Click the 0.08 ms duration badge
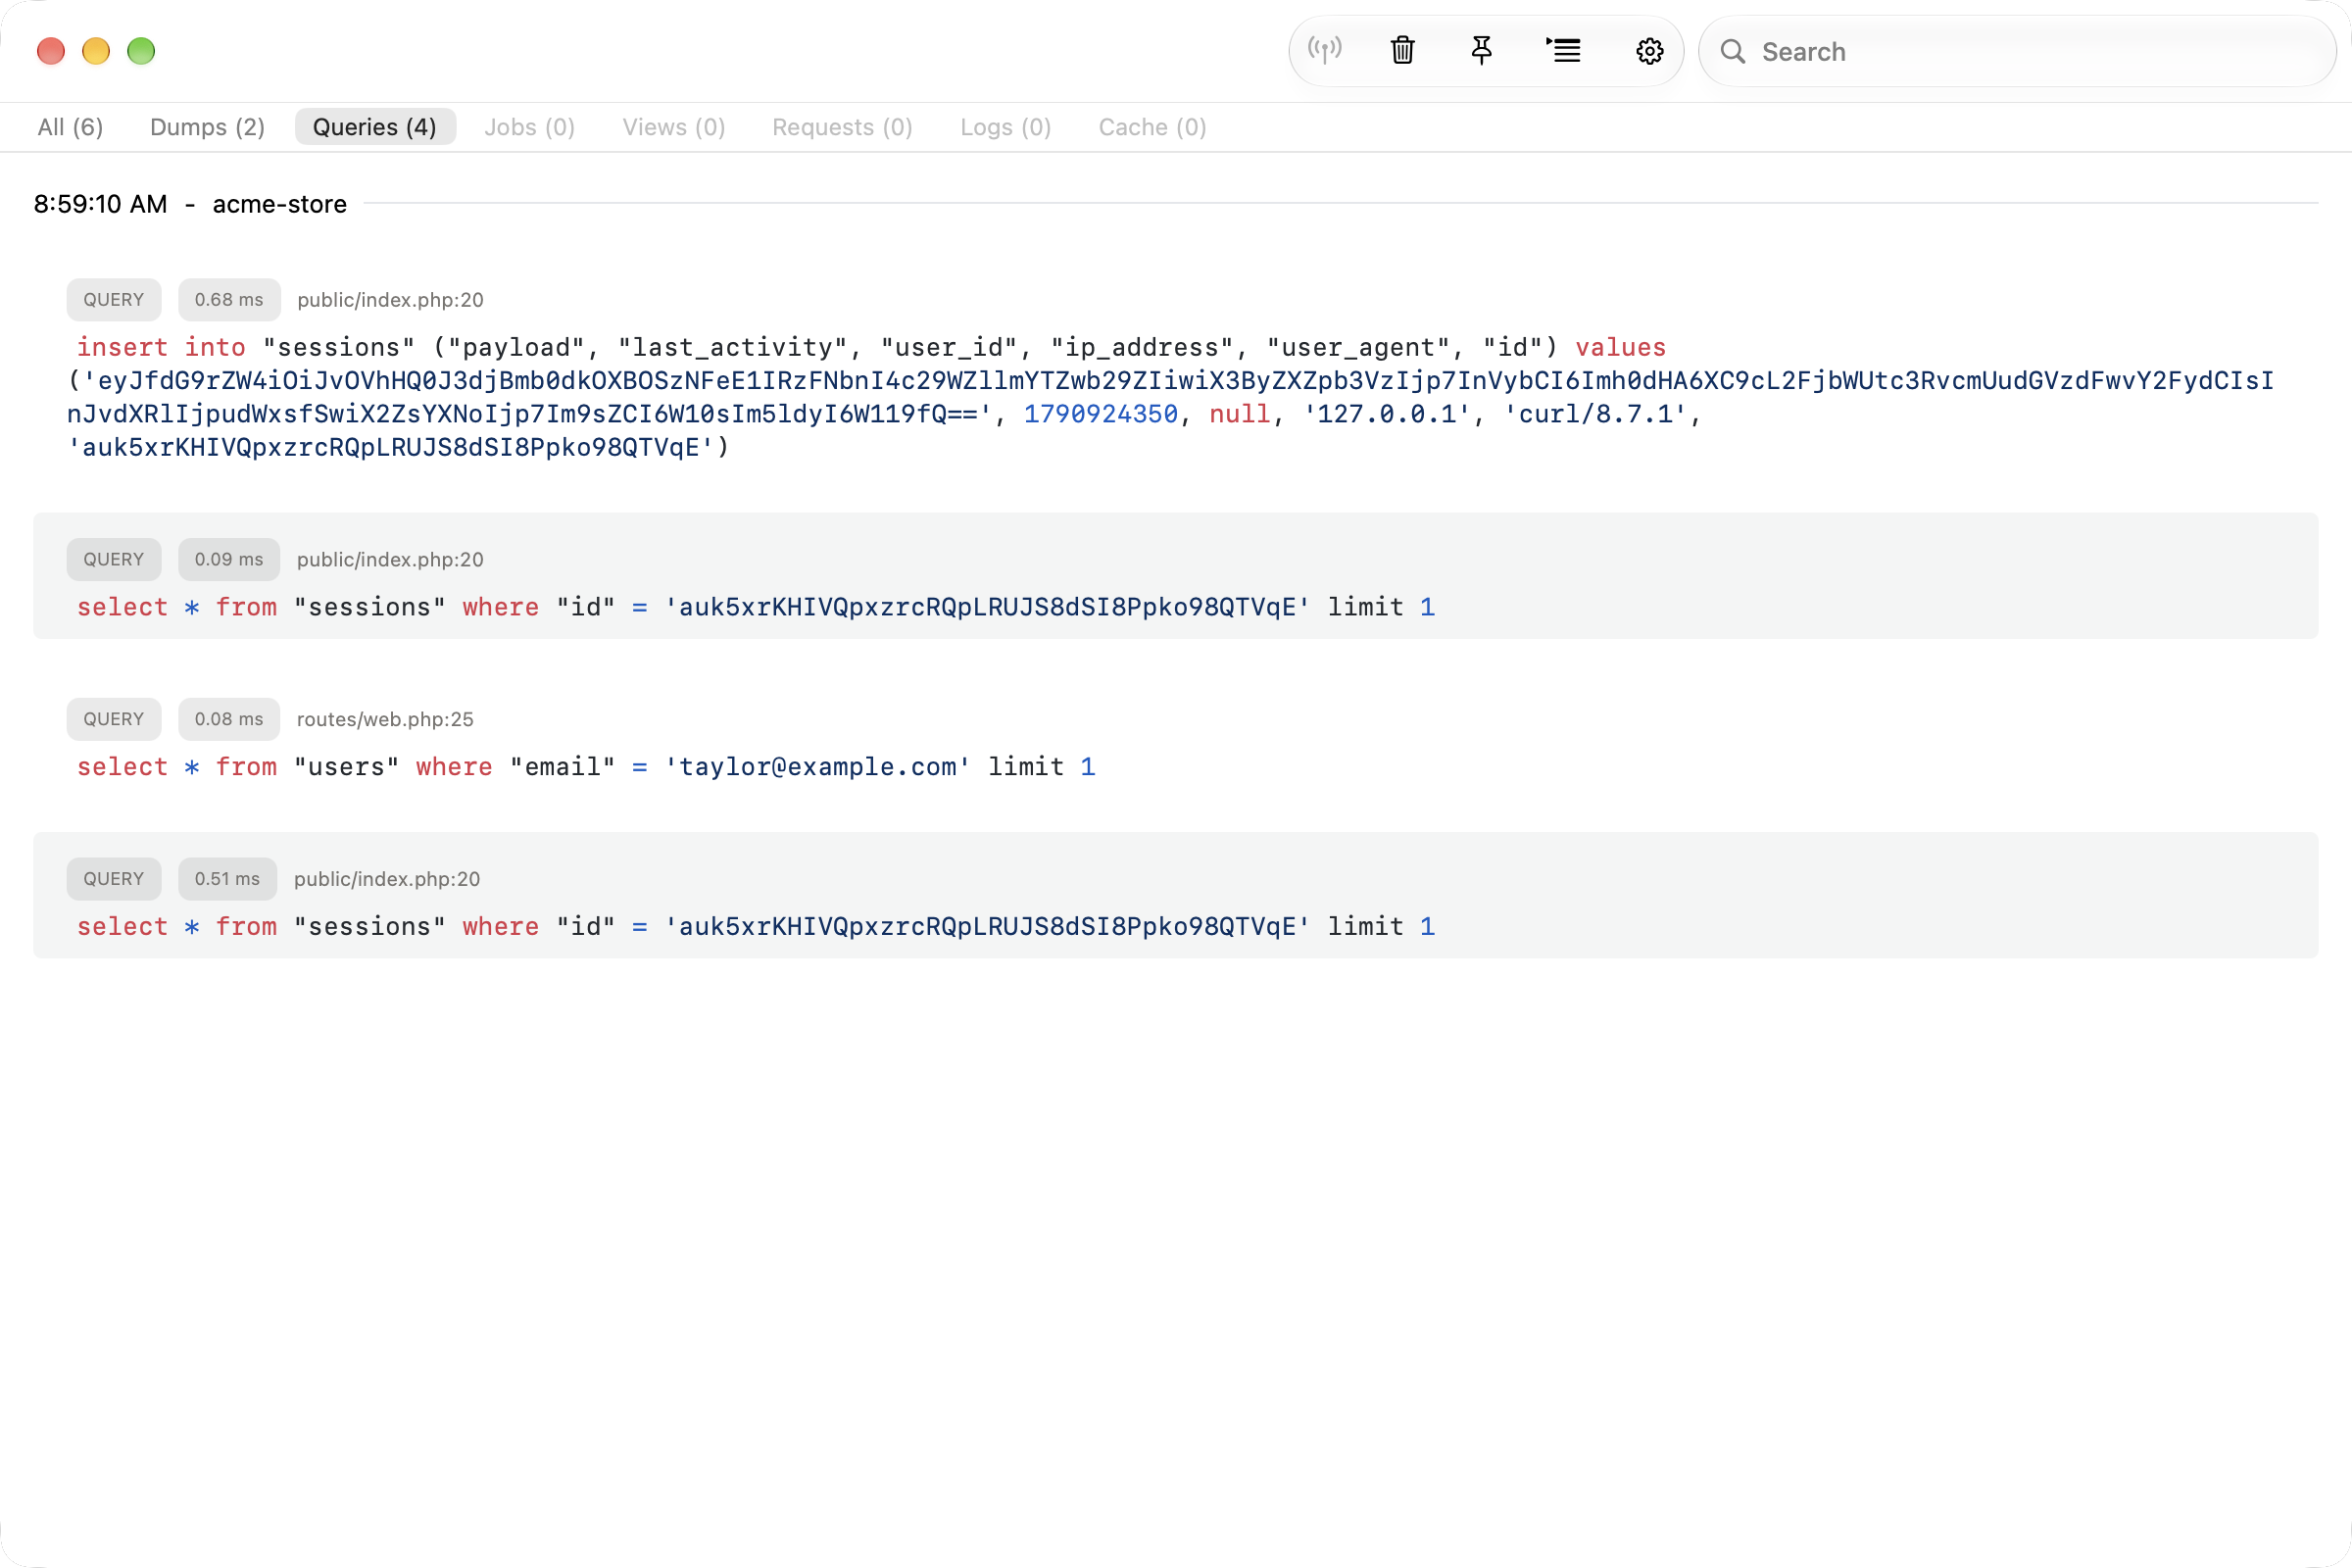 click(x=229, y=719)
